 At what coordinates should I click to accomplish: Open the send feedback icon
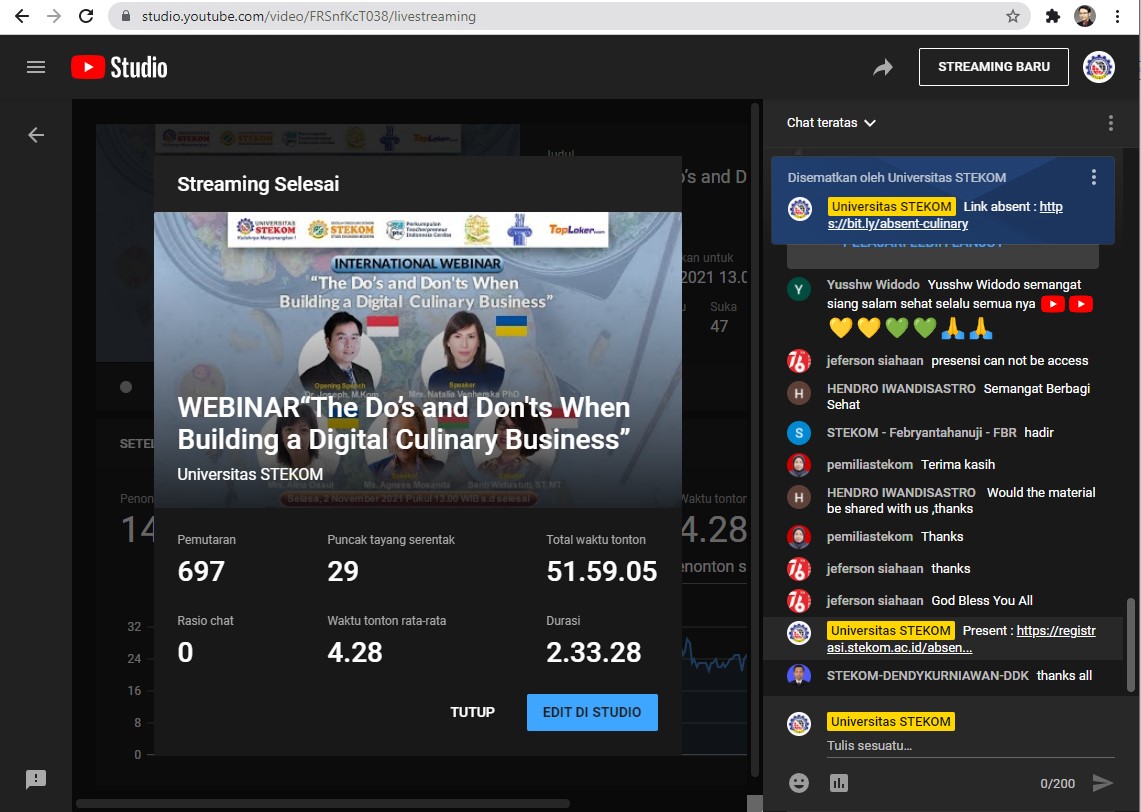pos(36,779)
